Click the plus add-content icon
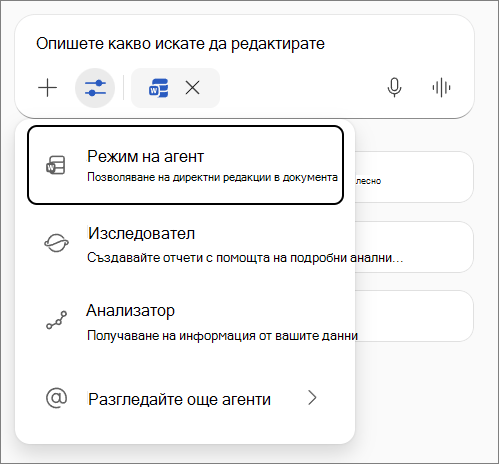This screenshot has height=464, width=499. click(48, 88)
